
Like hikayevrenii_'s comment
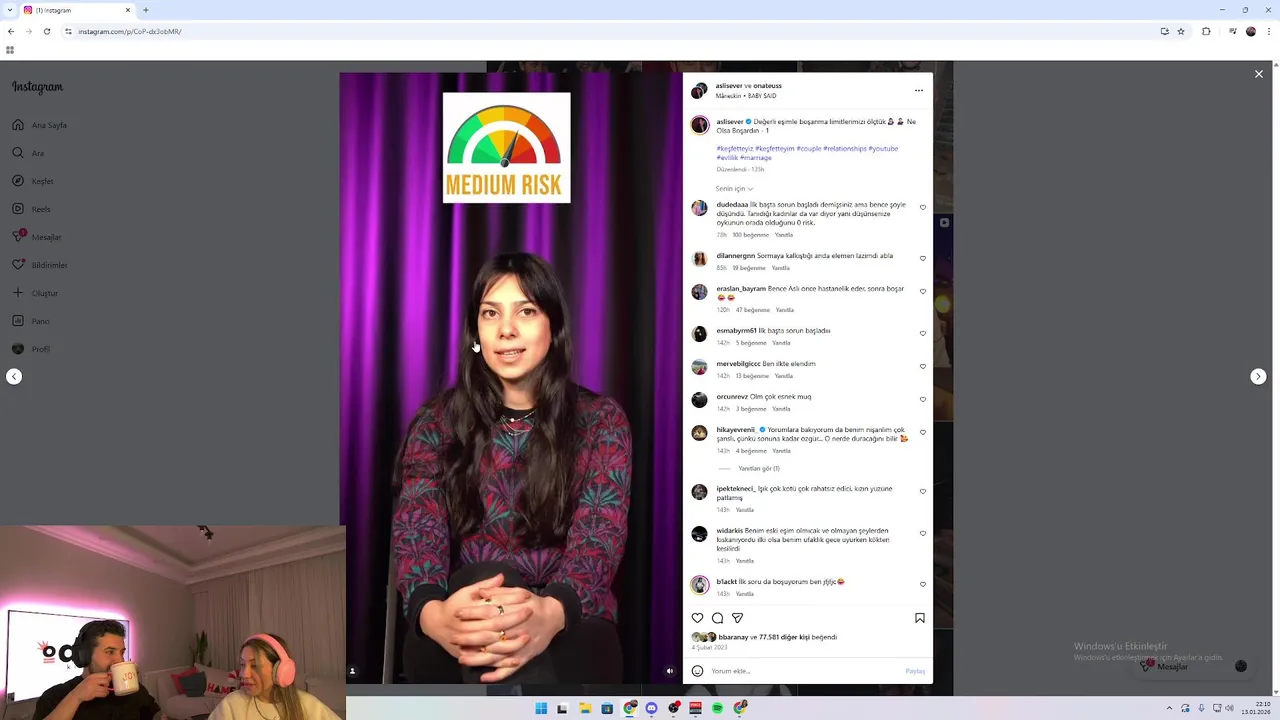click(923, 432)
